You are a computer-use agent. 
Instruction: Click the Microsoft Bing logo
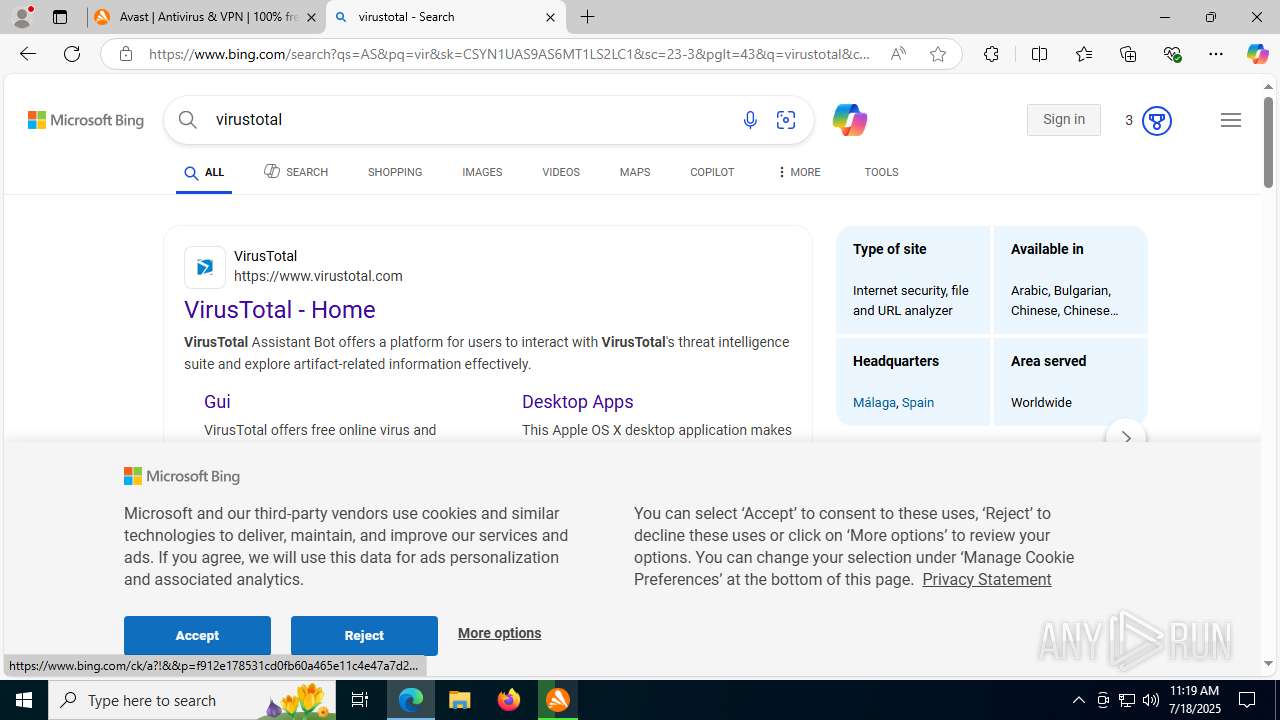click(86, 120)
